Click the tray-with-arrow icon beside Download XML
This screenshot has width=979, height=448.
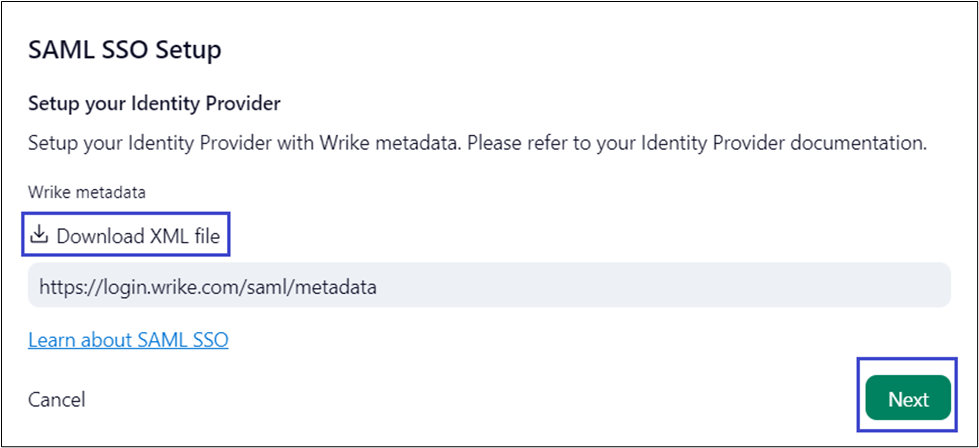click(39, 236)
